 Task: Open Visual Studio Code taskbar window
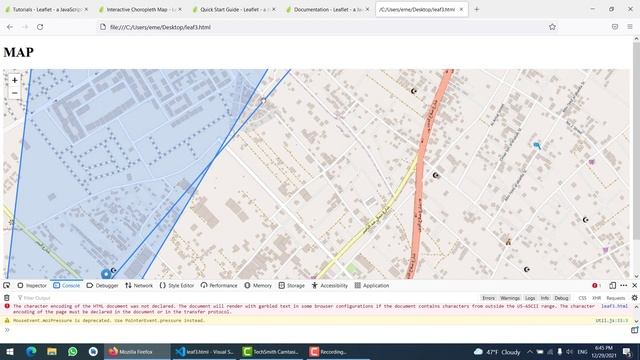[204, 351]
